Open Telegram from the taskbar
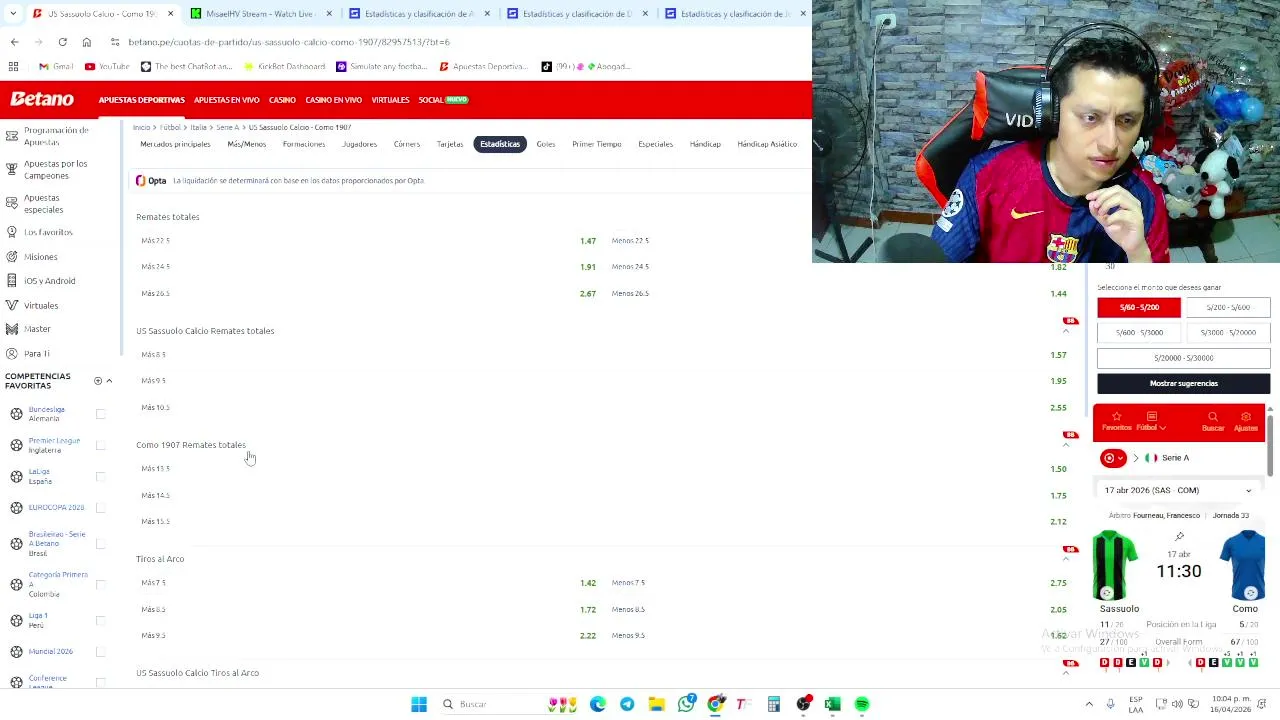The height and width of the screenshot is (720, 1280). click(627, 704)
